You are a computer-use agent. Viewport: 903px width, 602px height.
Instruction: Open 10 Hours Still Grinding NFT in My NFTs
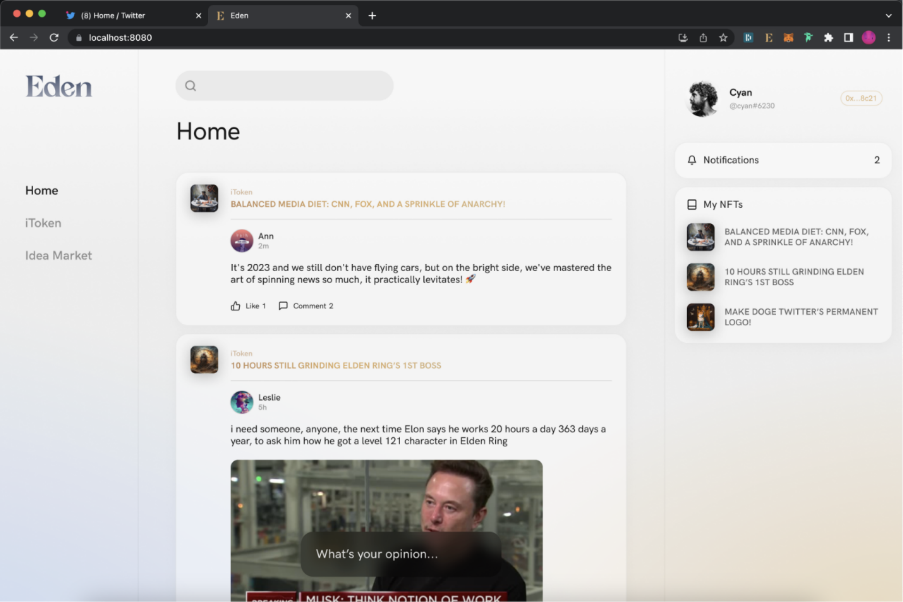click(x=783, y=277)
